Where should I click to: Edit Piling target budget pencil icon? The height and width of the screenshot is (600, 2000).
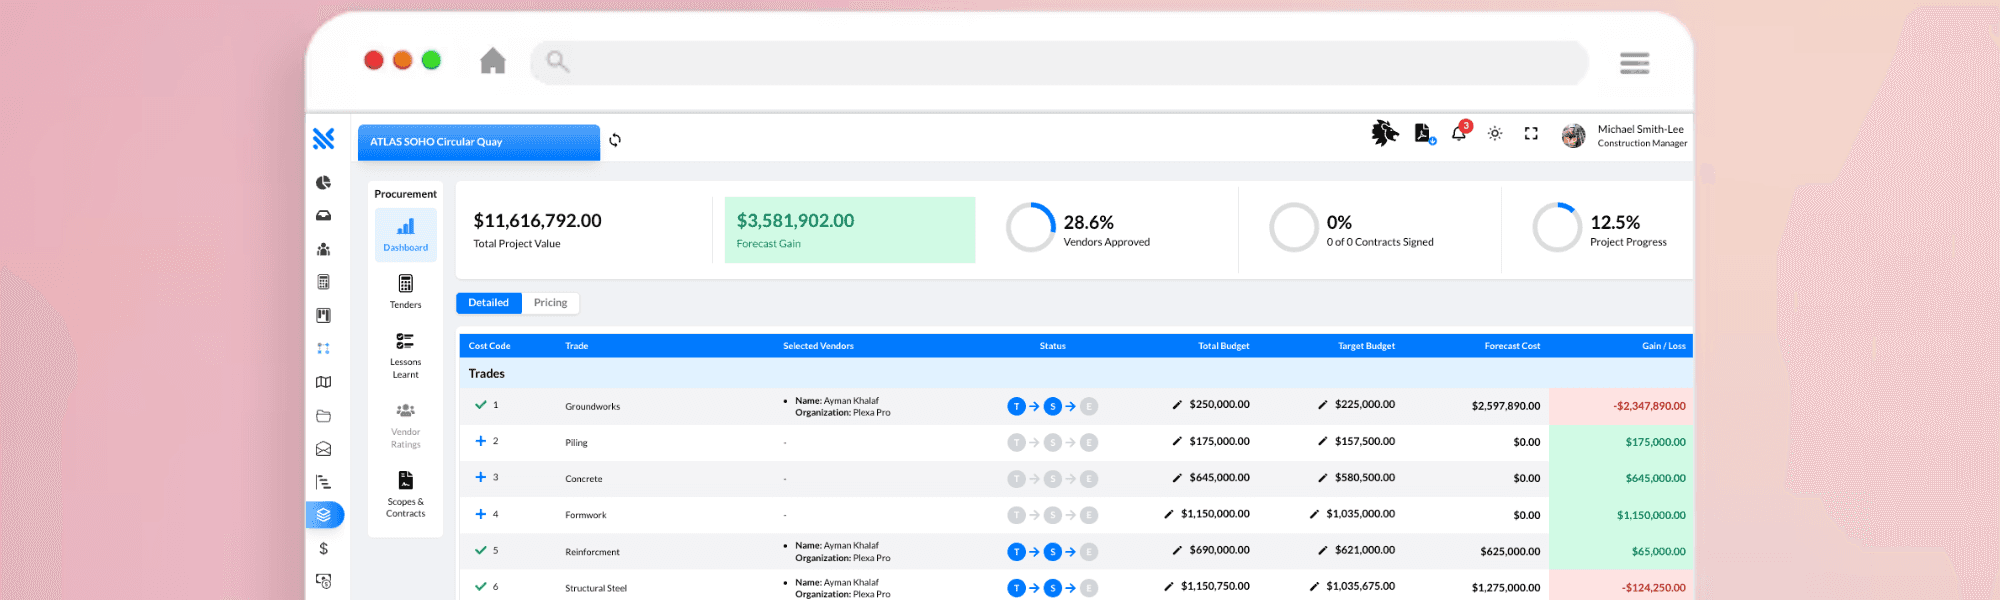(1322, 441)
